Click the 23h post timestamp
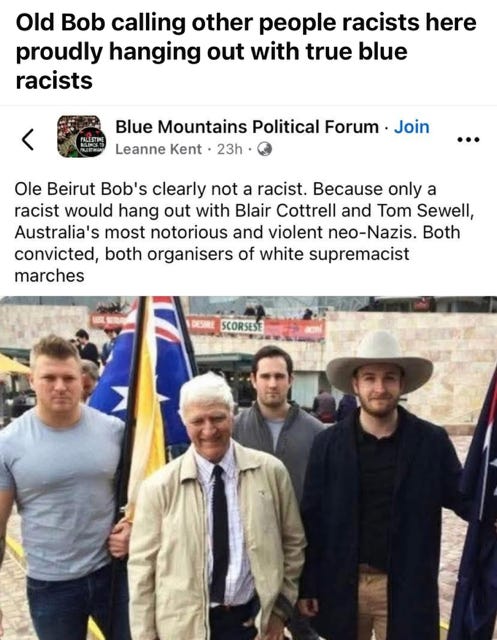Viewport: 497px width, 640px height. (229, 149)
